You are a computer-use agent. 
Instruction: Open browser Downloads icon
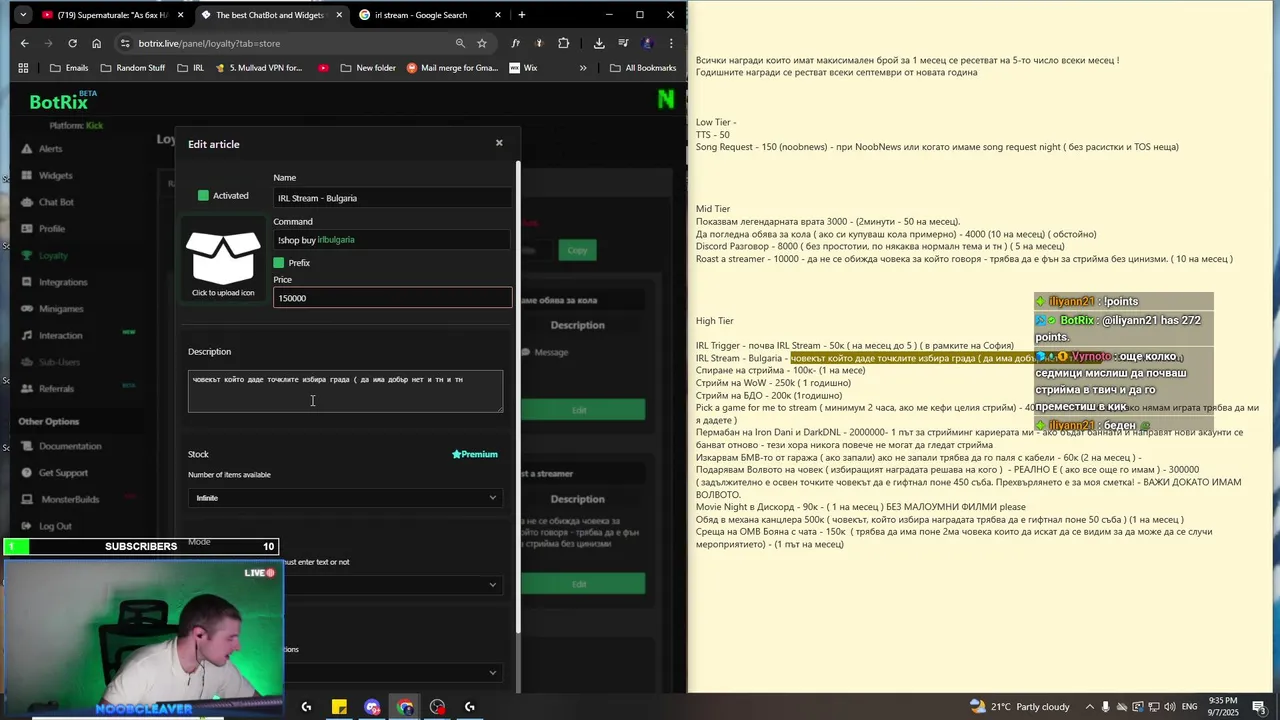pyautogui.click(x=599, y=43)
